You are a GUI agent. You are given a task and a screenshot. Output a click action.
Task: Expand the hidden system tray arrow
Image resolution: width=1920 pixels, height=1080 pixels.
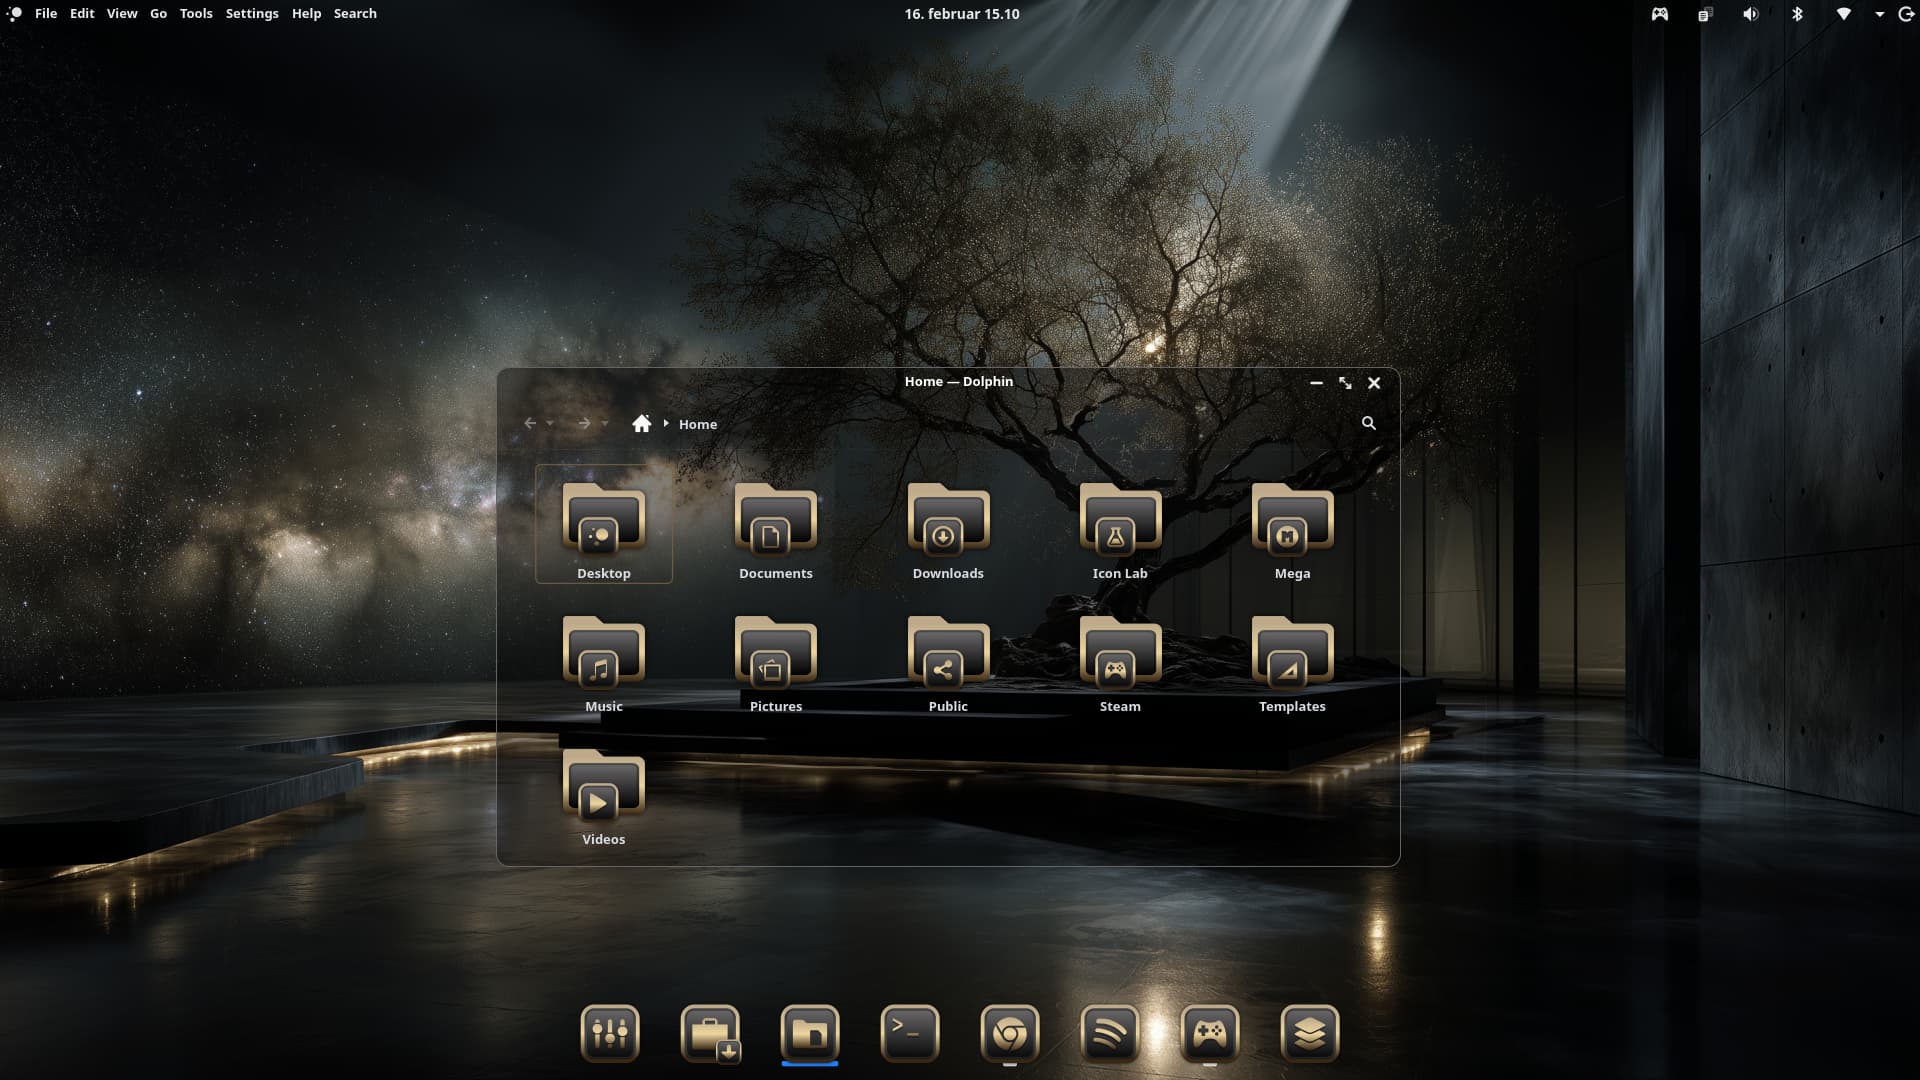click(x=1879, y=14)
